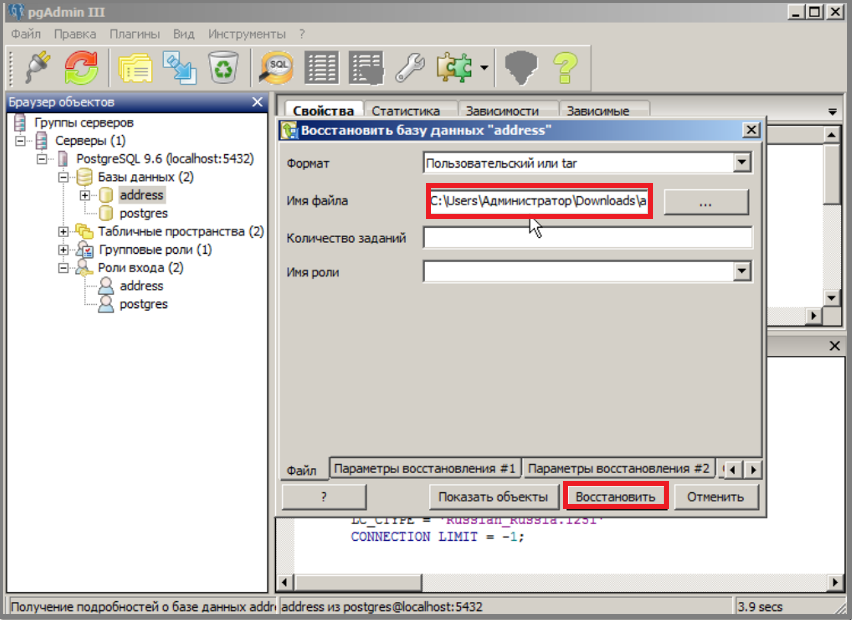Click the view data grid icon
The image size is (852, 620).
point(322,67)
